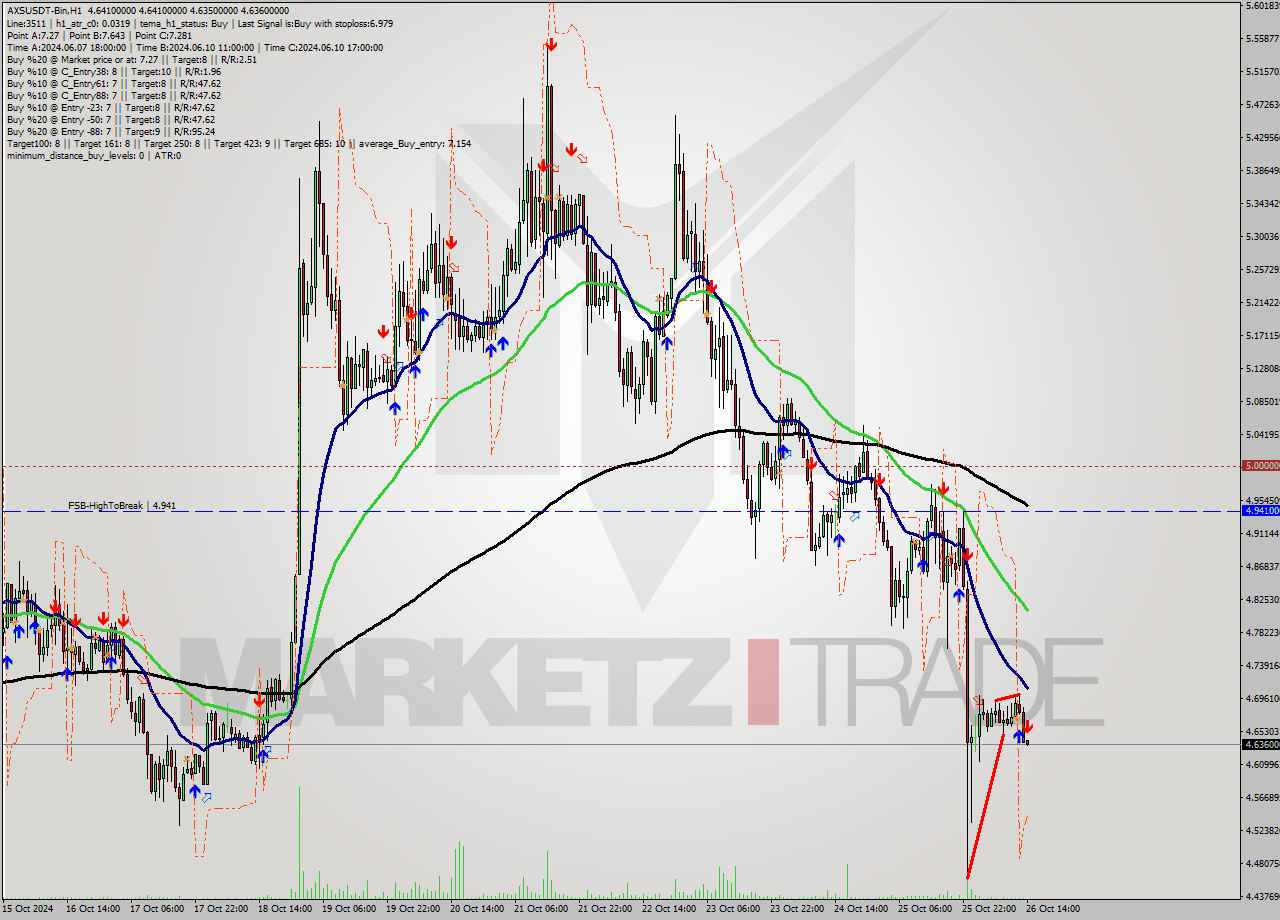Click the '24 Oct 14:00' time axis label
The width and height of the screenshot is (1280, 920).
[x=860, y=909]
